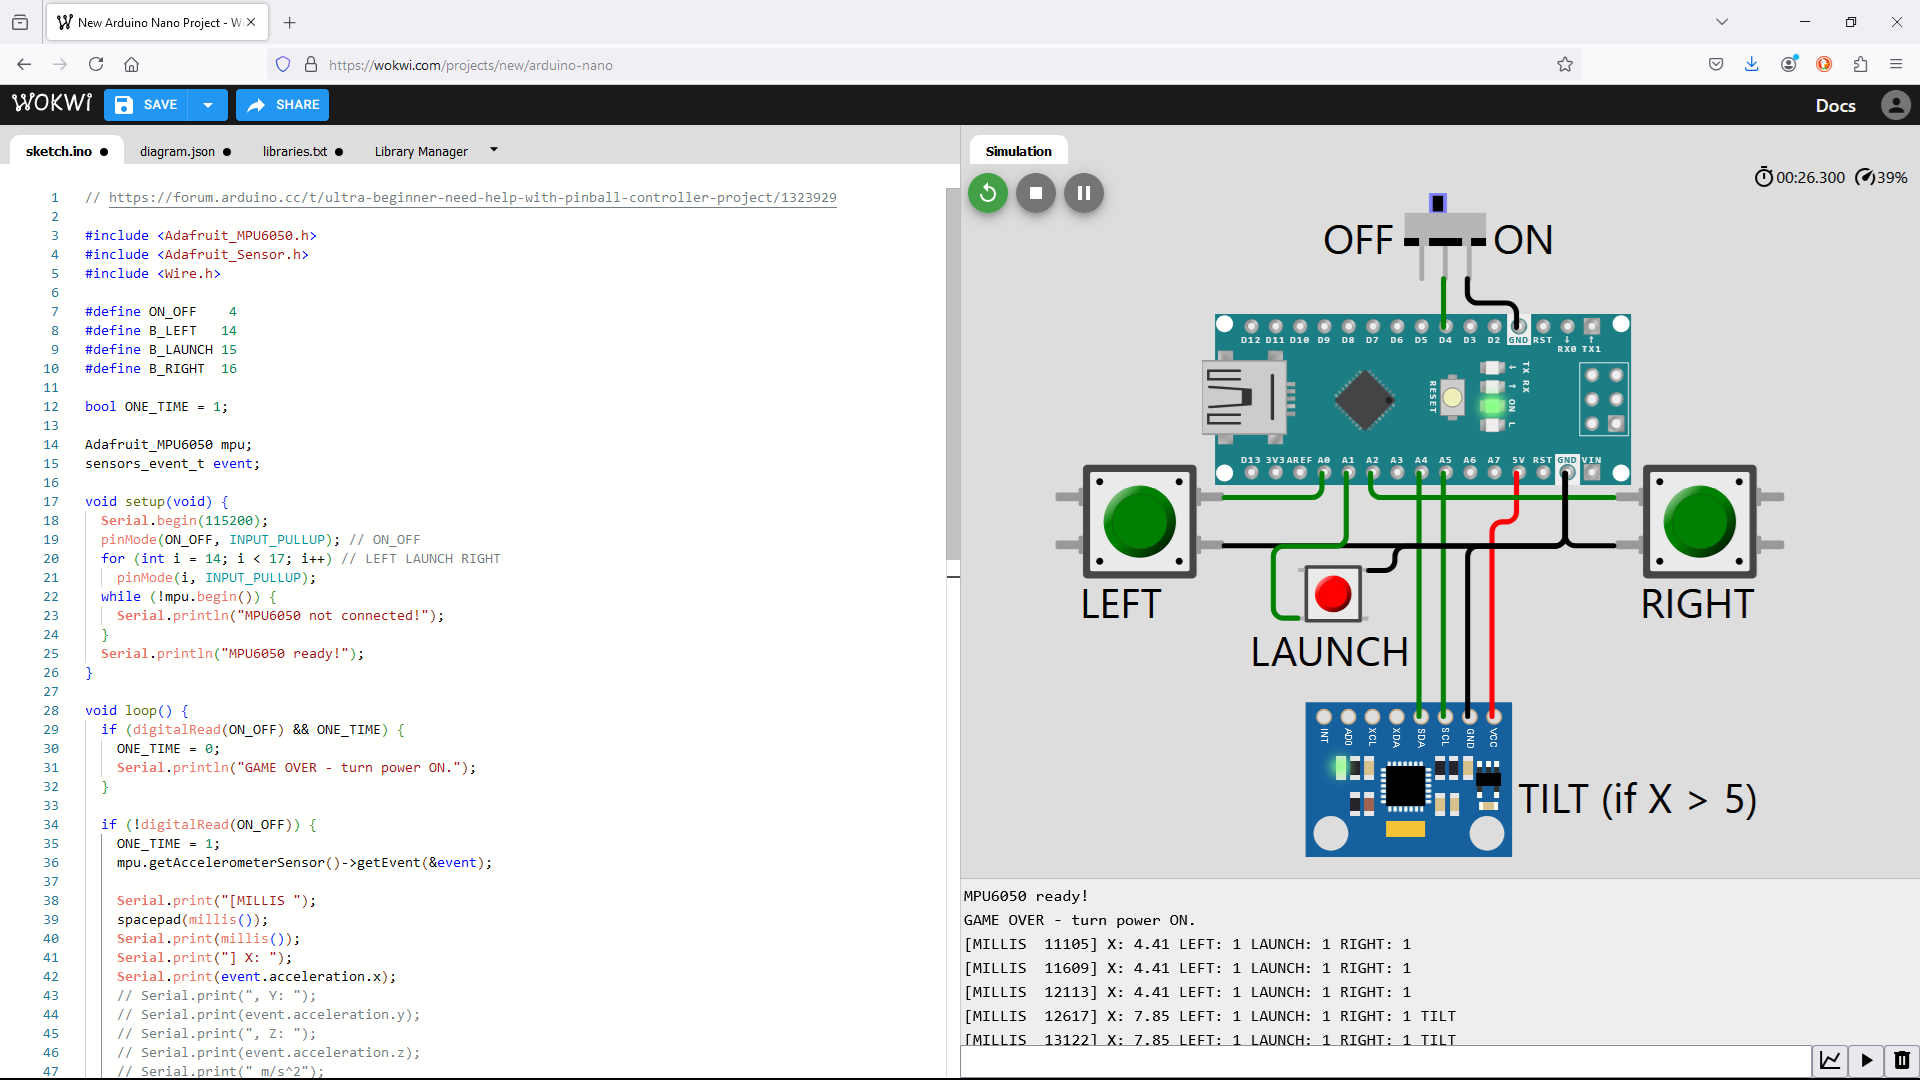Click the SHARE button
This screenshot has height=1080, width=1920.
tap(282, 104)
